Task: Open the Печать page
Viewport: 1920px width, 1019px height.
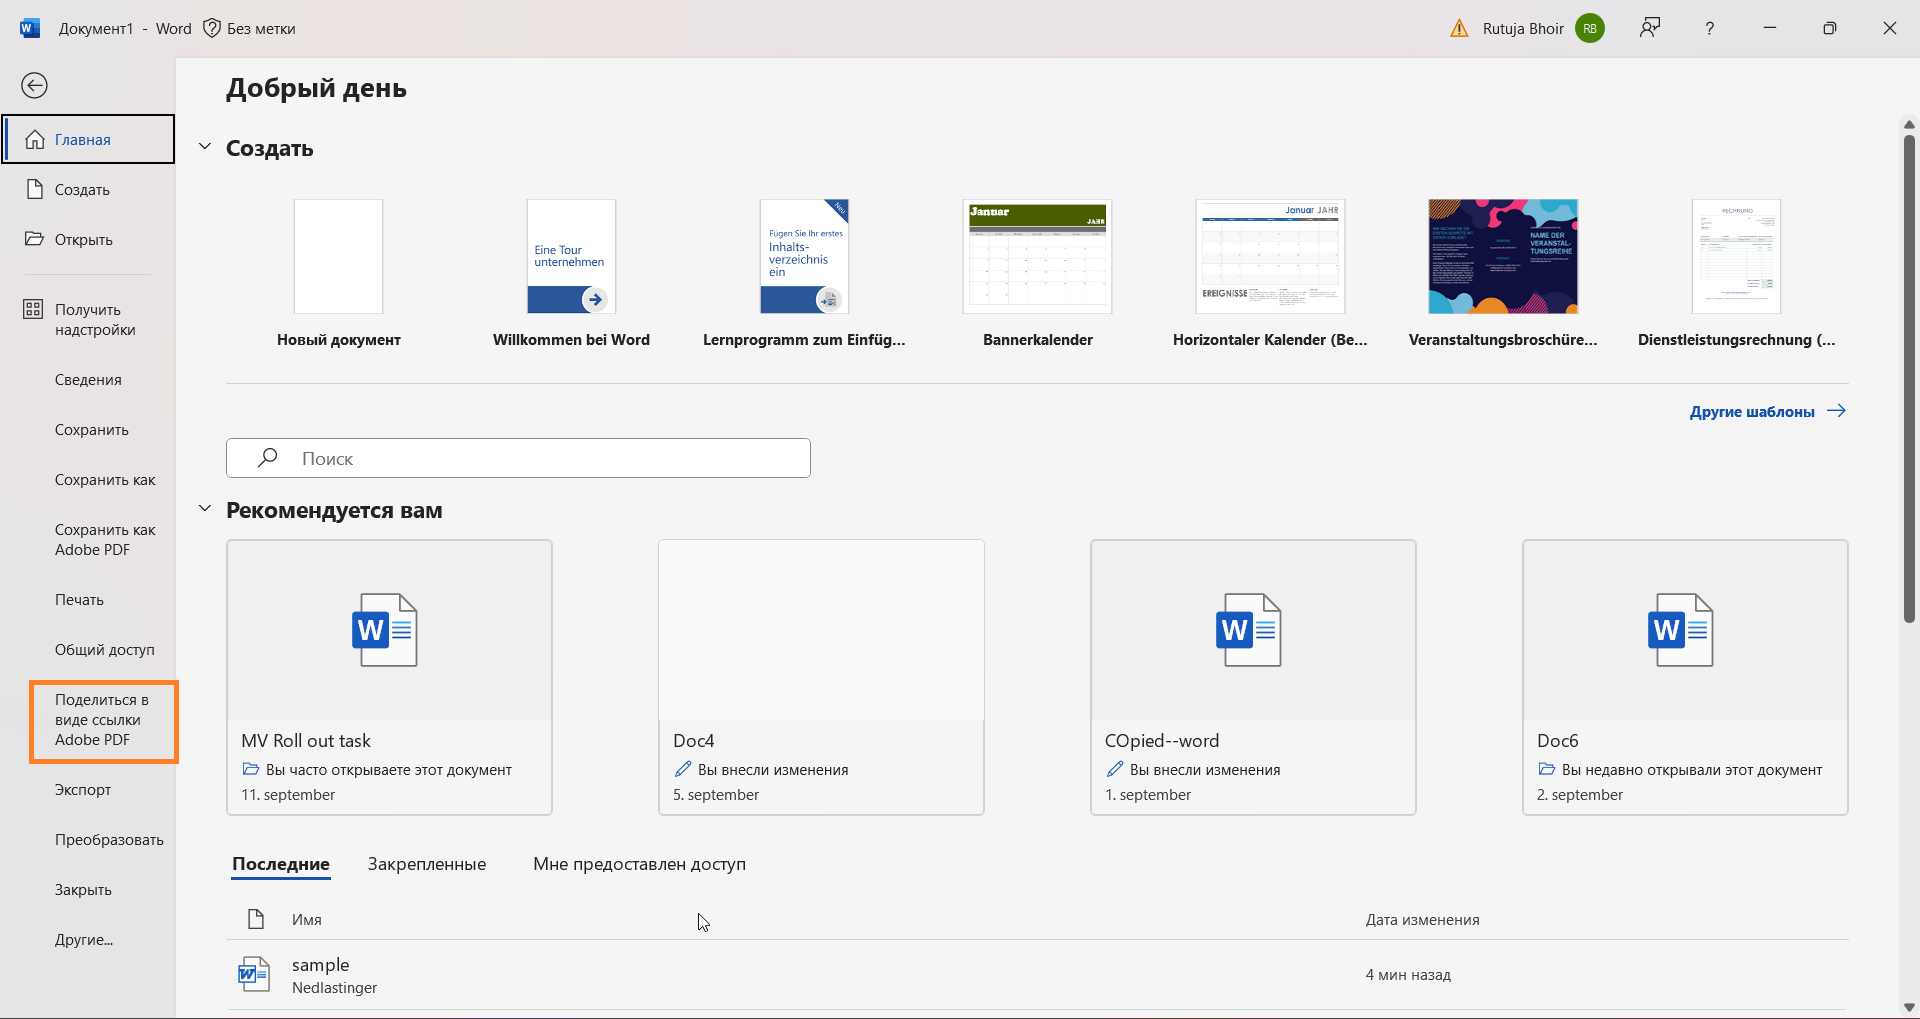Action: pos(88,600)
